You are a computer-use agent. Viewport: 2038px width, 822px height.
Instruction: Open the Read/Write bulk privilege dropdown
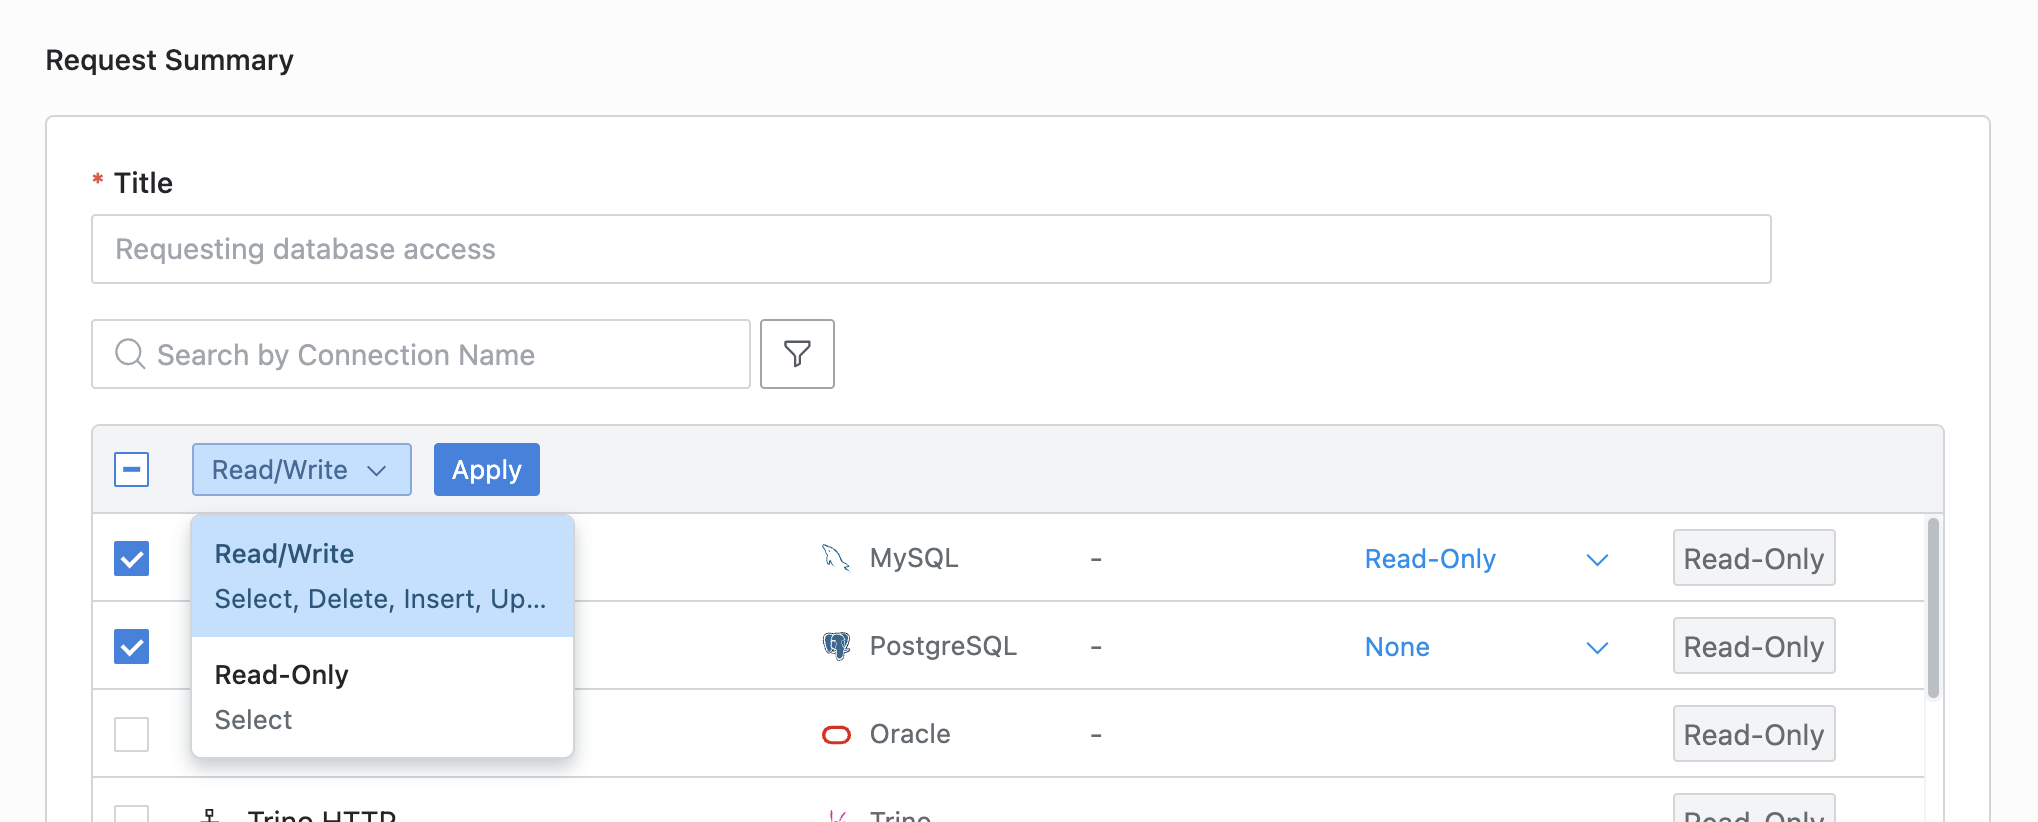[301, 470]
